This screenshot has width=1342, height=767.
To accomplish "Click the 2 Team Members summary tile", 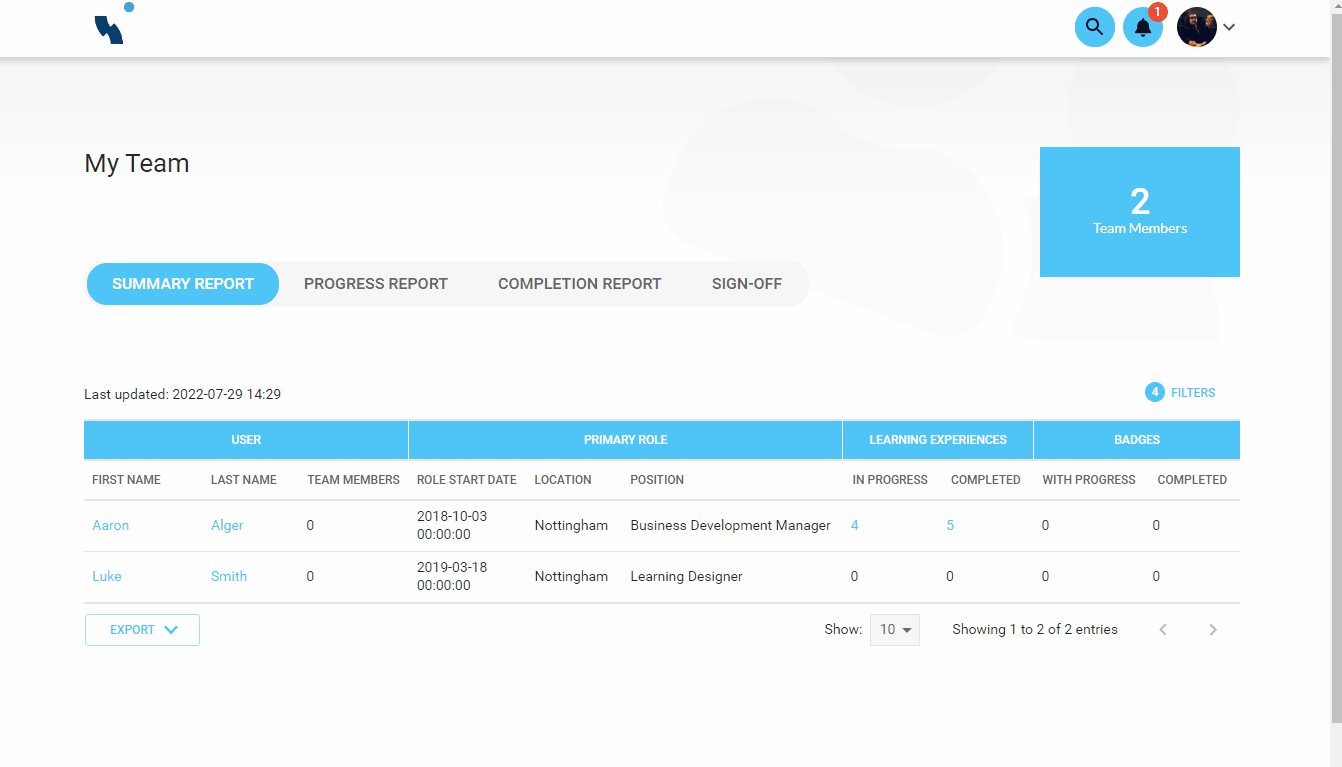I will click(x=1139, y=211).
